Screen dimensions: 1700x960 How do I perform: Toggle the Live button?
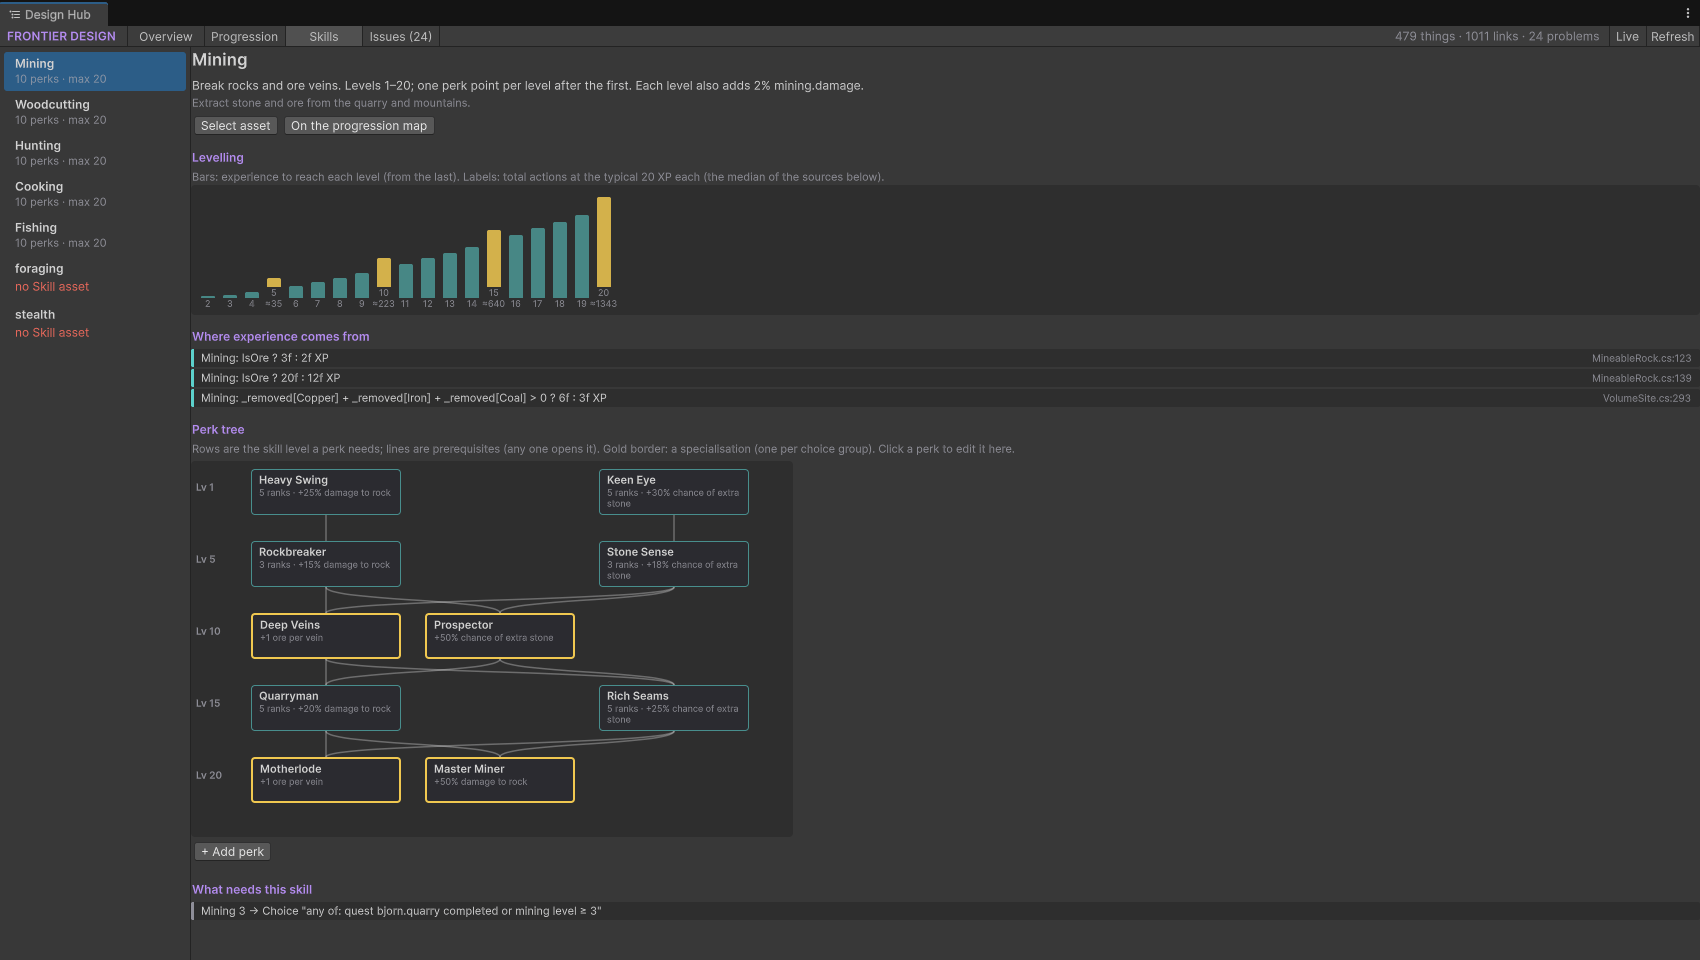(x=1627, y=37)
